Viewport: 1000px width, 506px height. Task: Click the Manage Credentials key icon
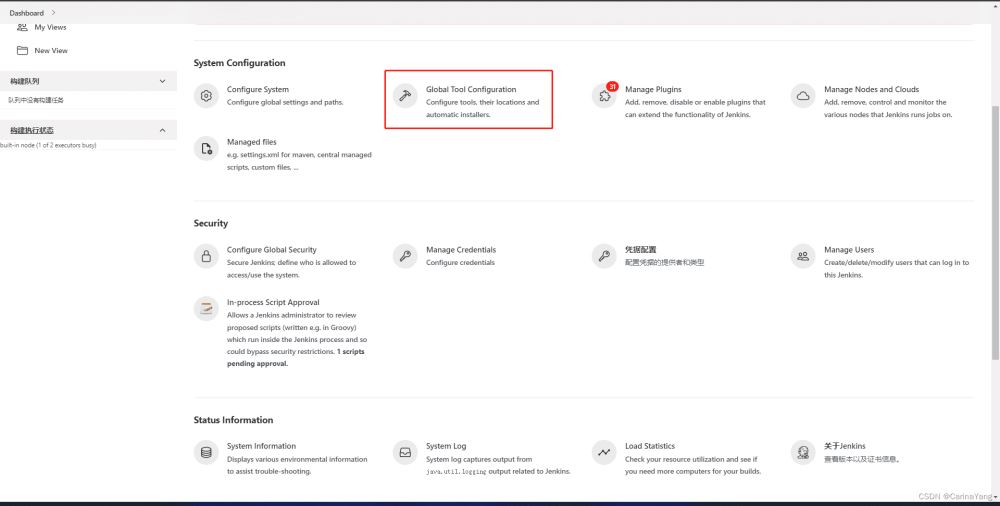(x=405, y=256)
